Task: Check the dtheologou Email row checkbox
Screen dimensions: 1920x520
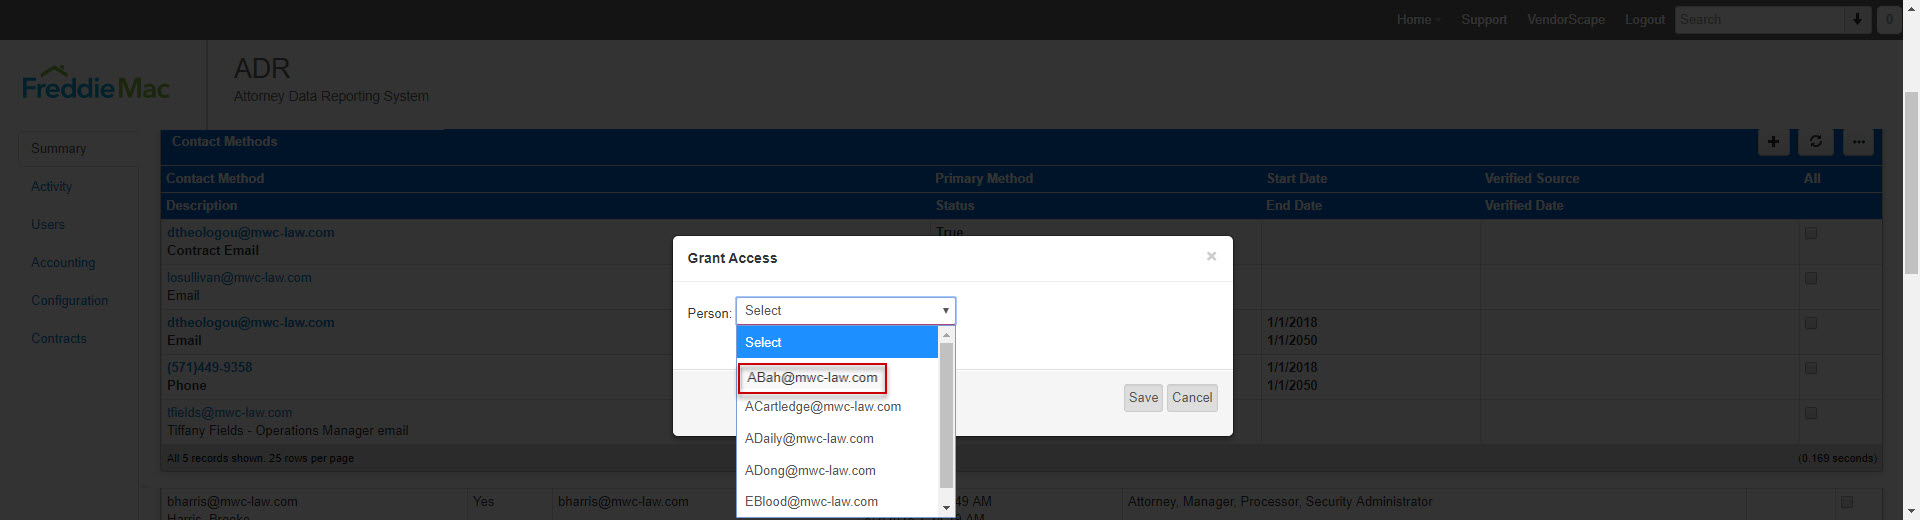Action: pos(1811,323)
